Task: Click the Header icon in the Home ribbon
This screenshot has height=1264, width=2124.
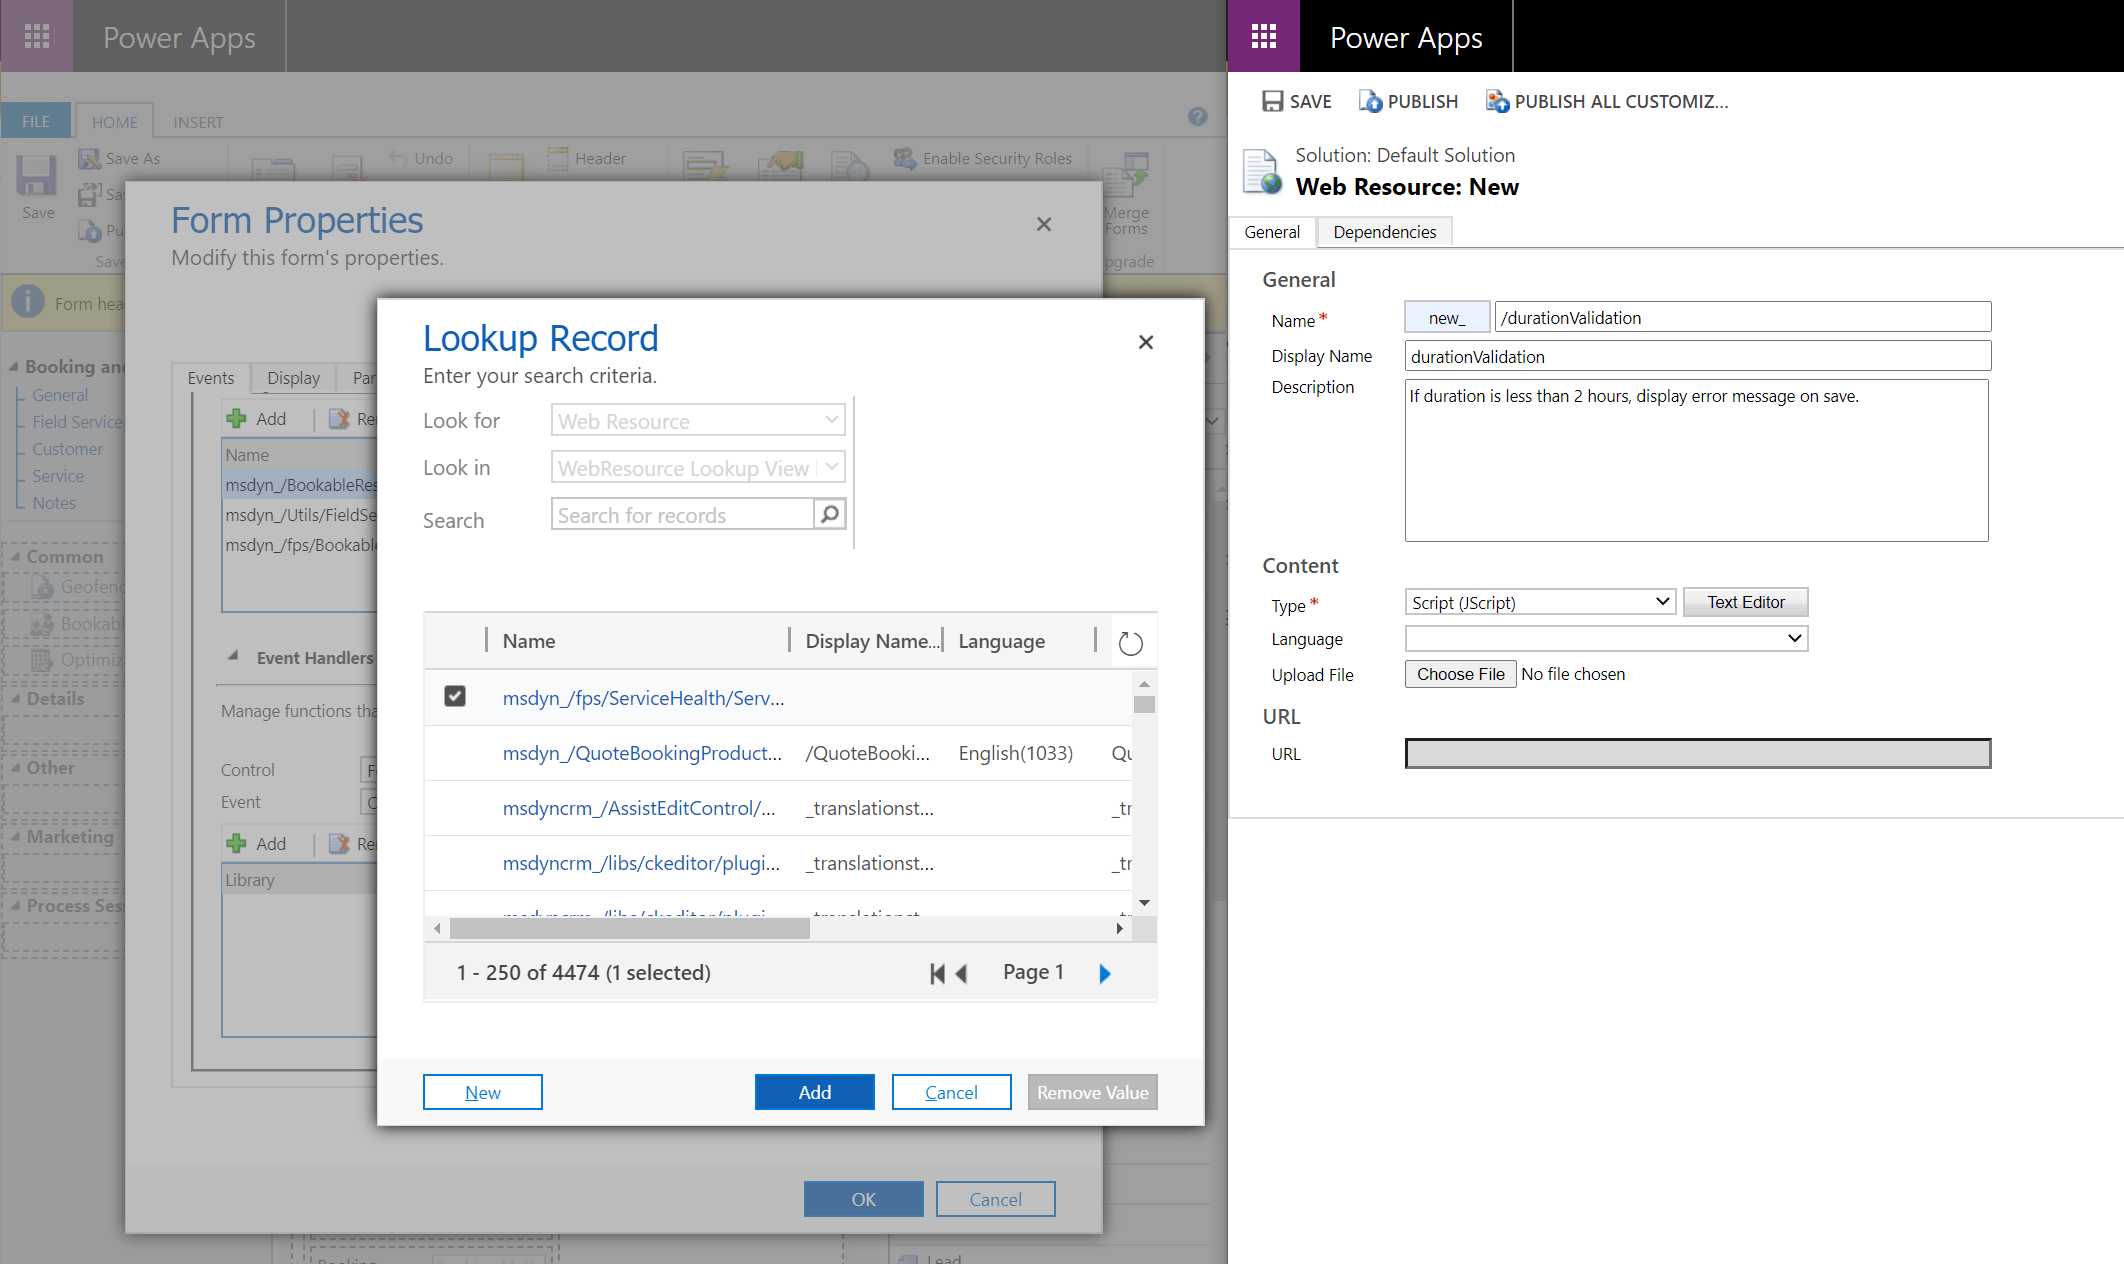Action: [x=557, y=158]
